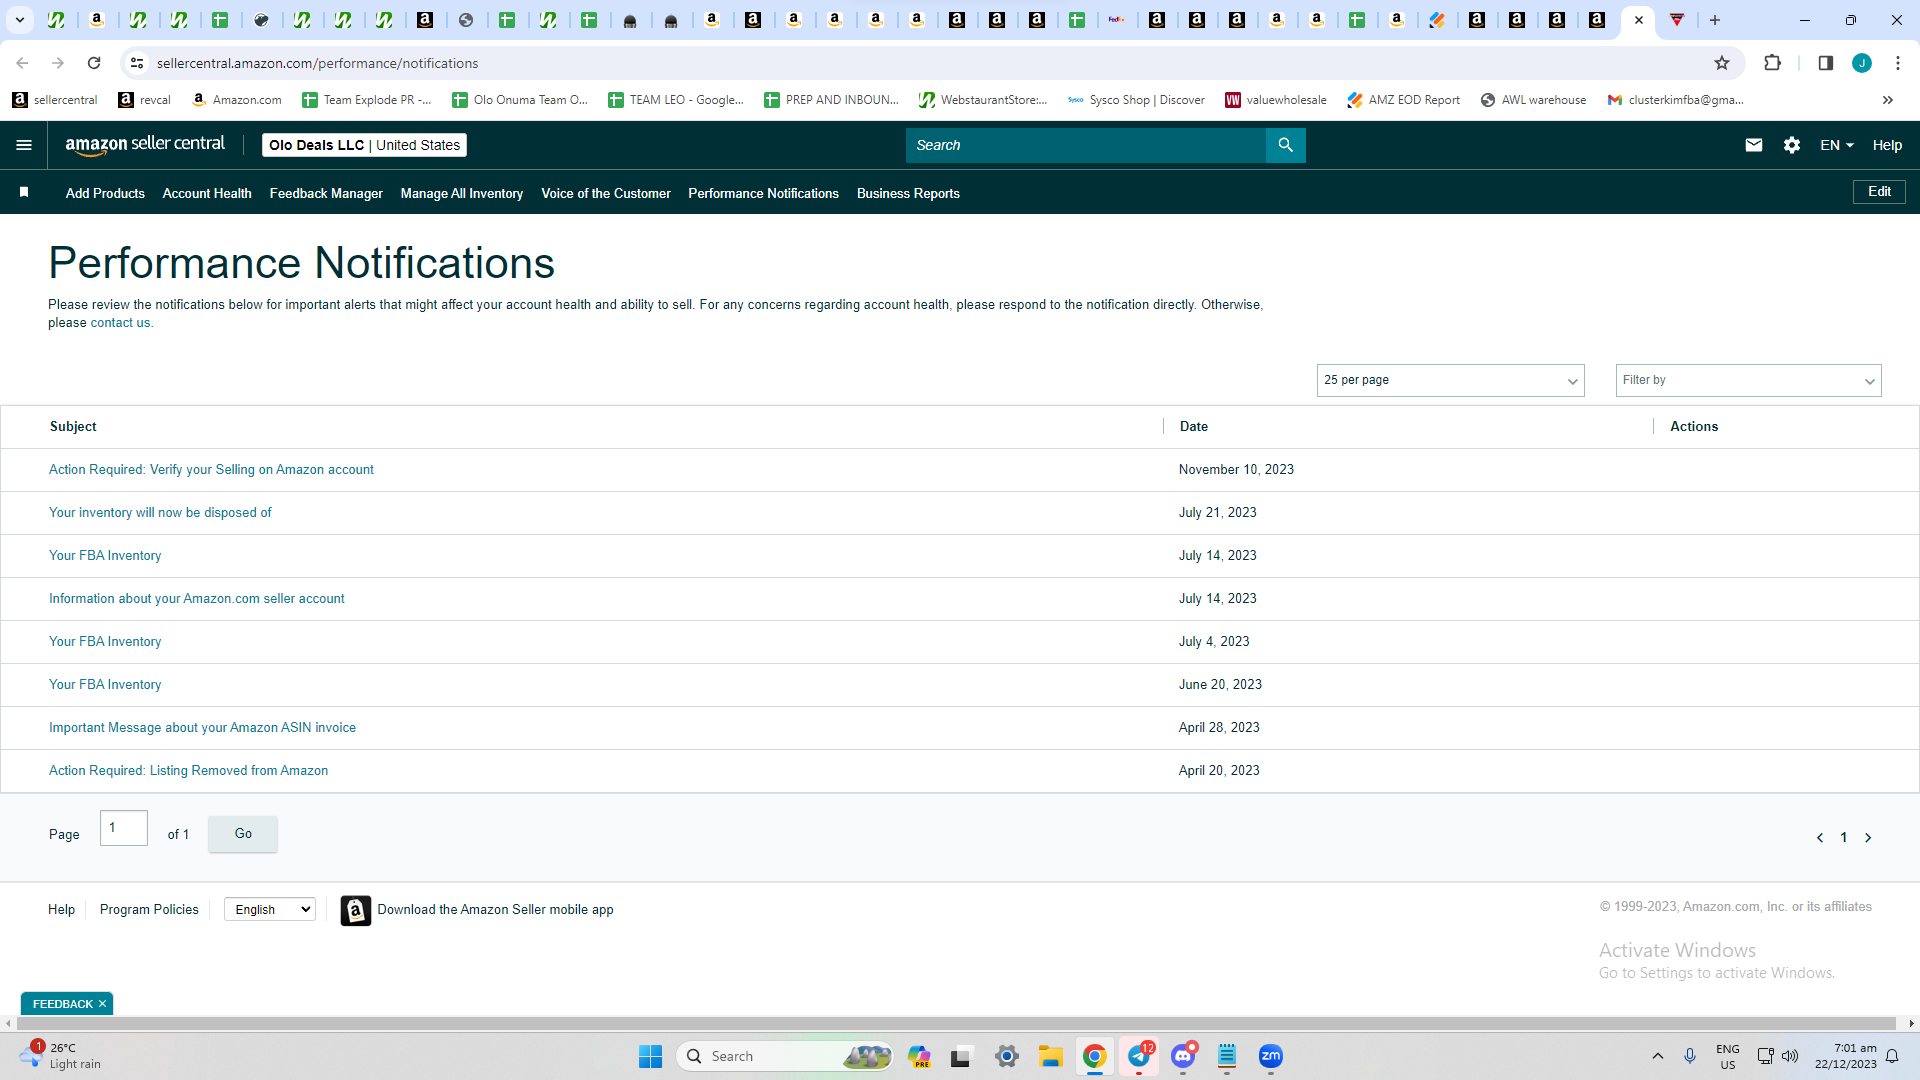The width and height of the screenshot is (1920, 1080).
Task: Click the bookmark flag icon in nav bar
Action: 24,192
